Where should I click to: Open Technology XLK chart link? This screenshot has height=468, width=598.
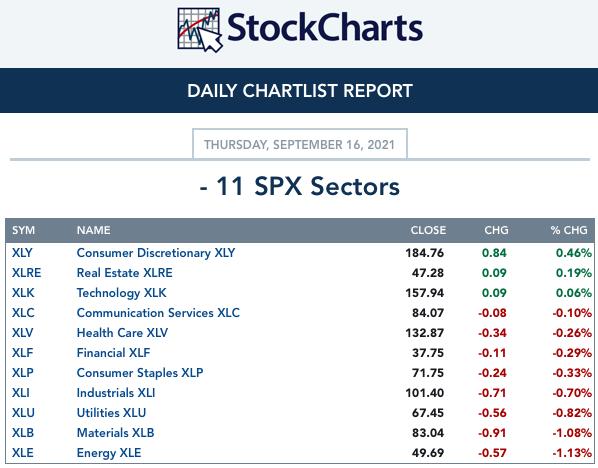pyautogui.click(x=121, y=293)
